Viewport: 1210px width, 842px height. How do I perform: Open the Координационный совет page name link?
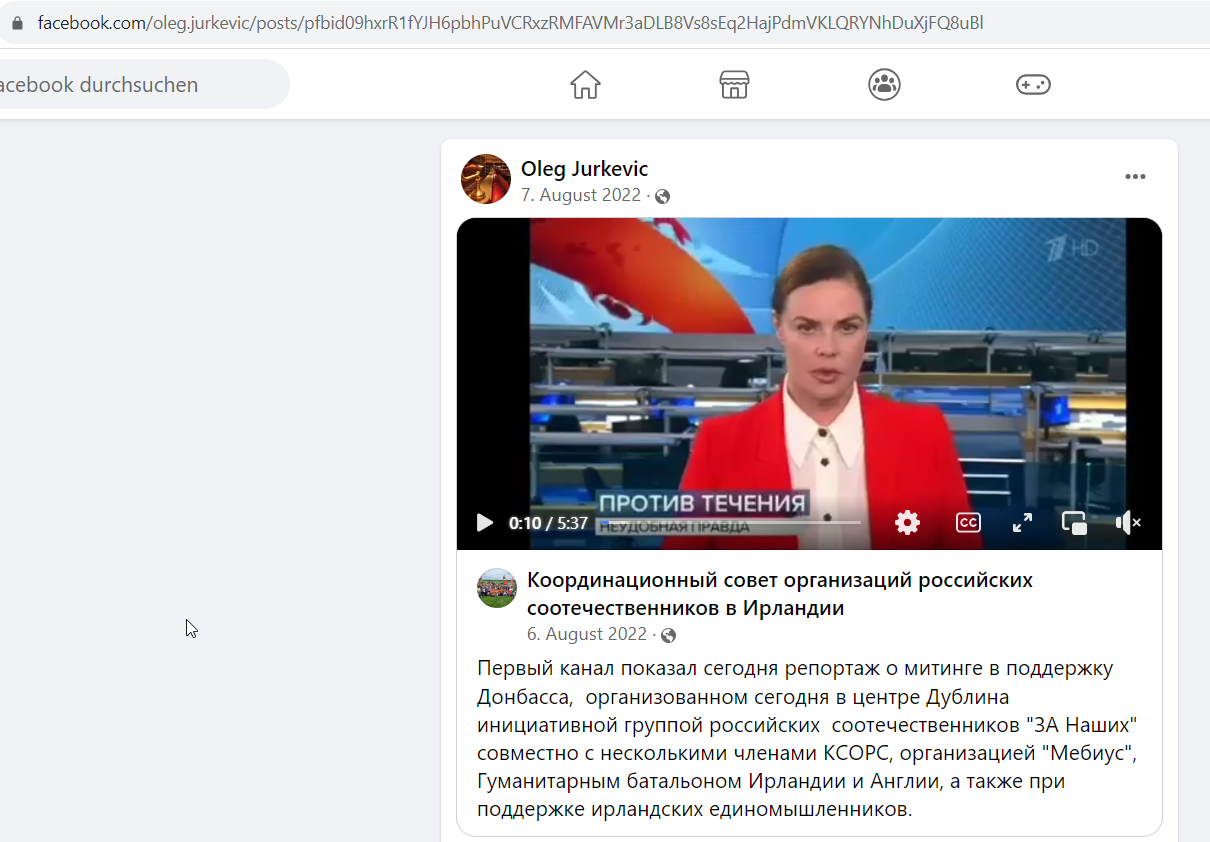click(780, 594)
